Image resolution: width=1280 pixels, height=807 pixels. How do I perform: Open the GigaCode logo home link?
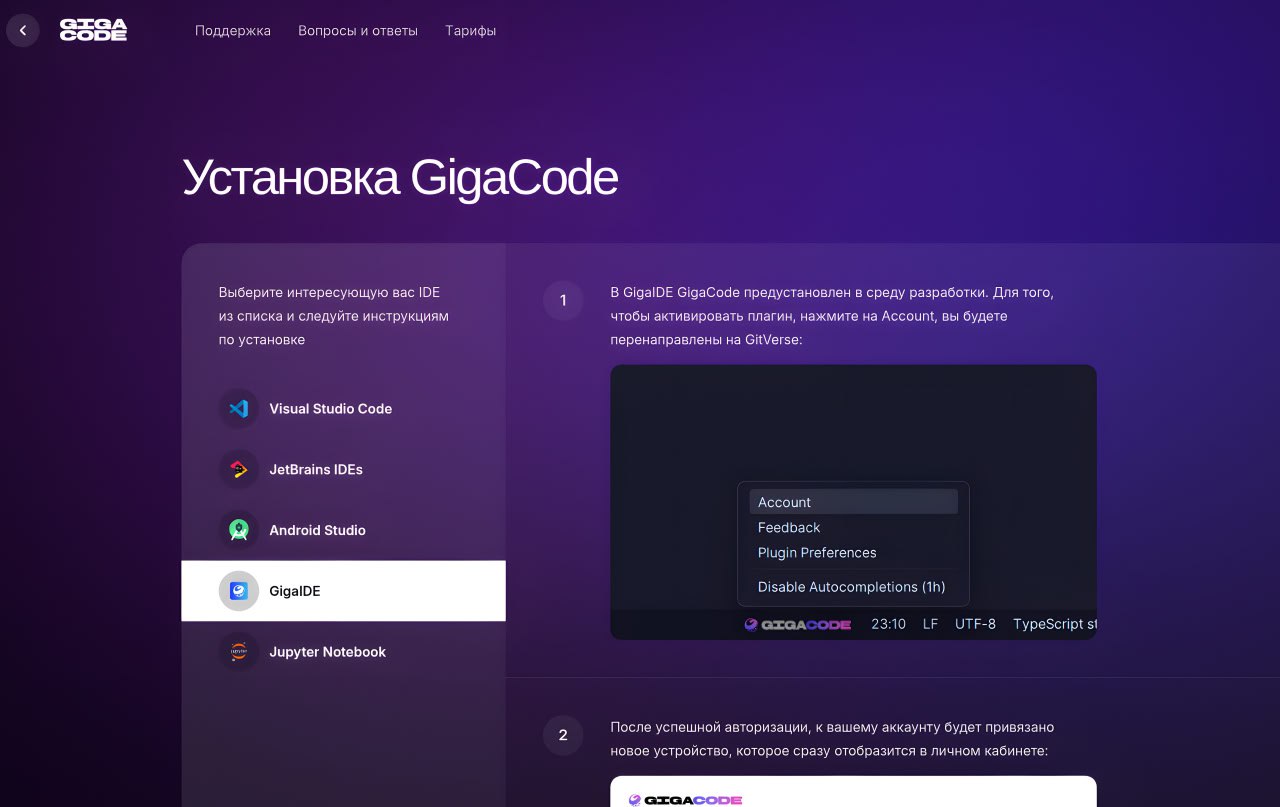(93, 30)
